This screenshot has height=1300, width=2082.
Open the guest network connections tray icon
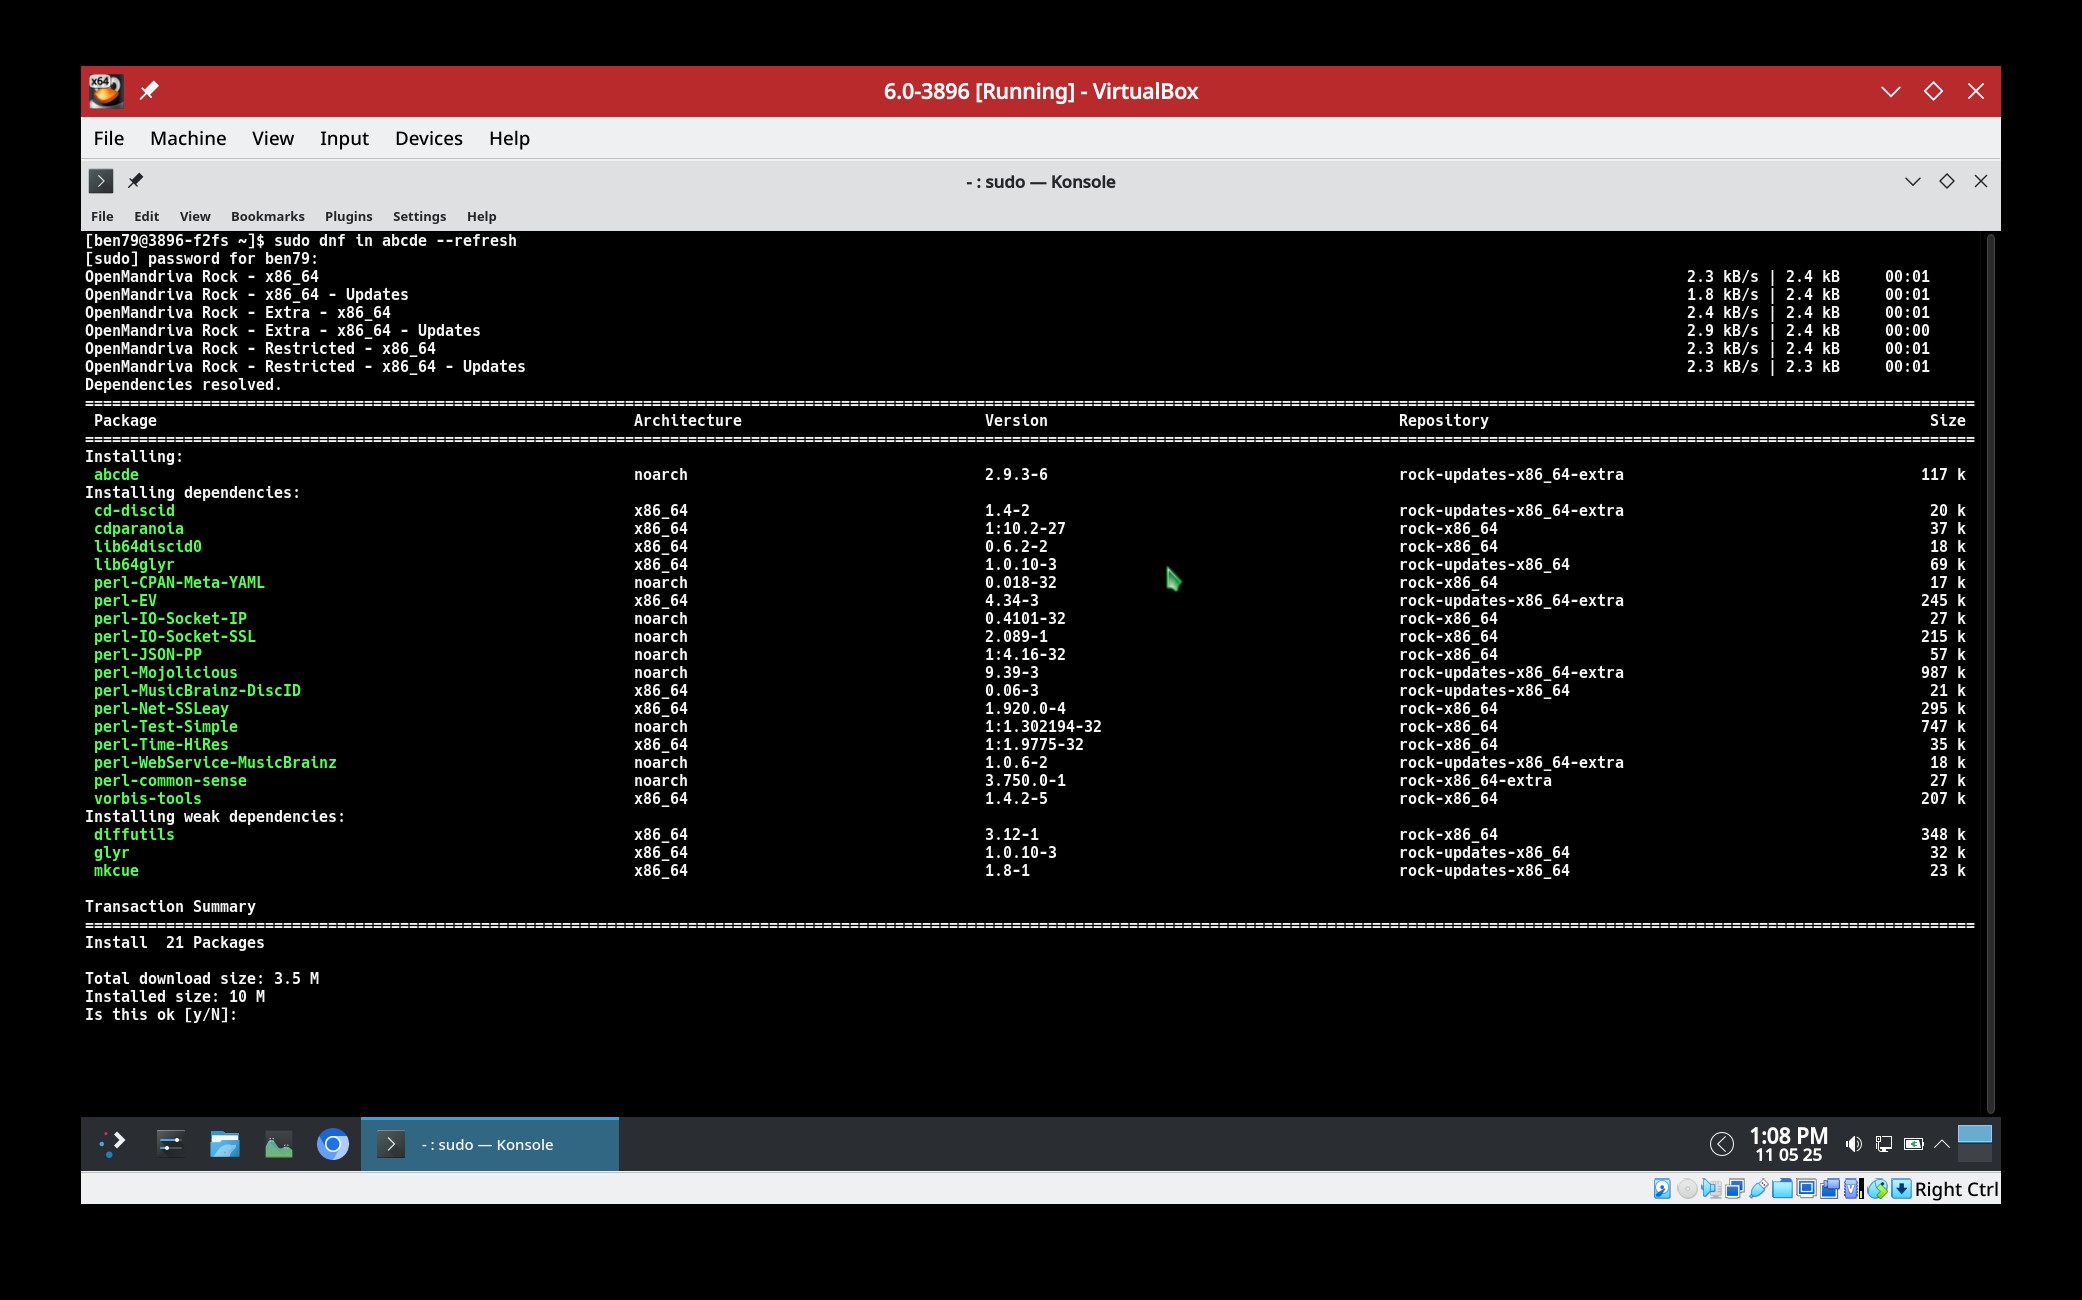[x=1883, y=1144]
